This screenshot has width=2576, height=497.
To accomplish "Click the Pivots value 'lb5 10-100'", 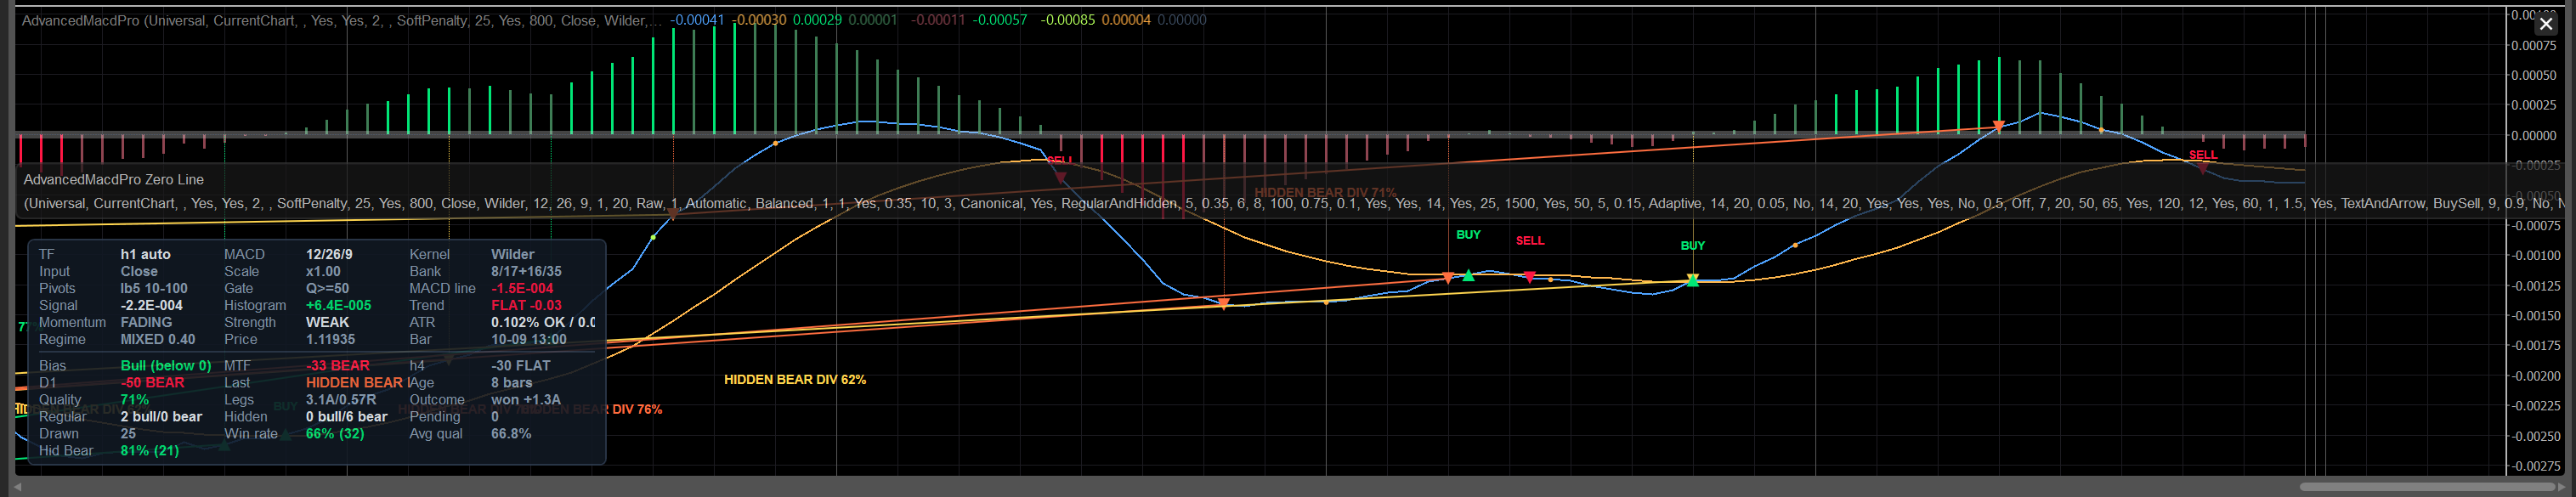I will (x=154, y=289).
